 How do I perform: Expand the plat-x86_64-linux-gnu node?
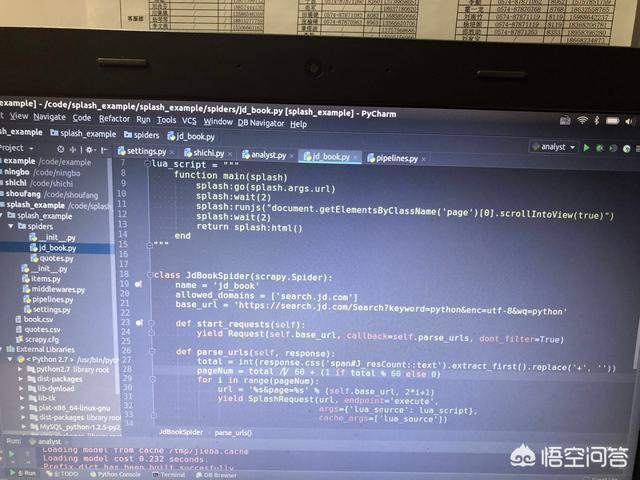(x=23, y=407)
